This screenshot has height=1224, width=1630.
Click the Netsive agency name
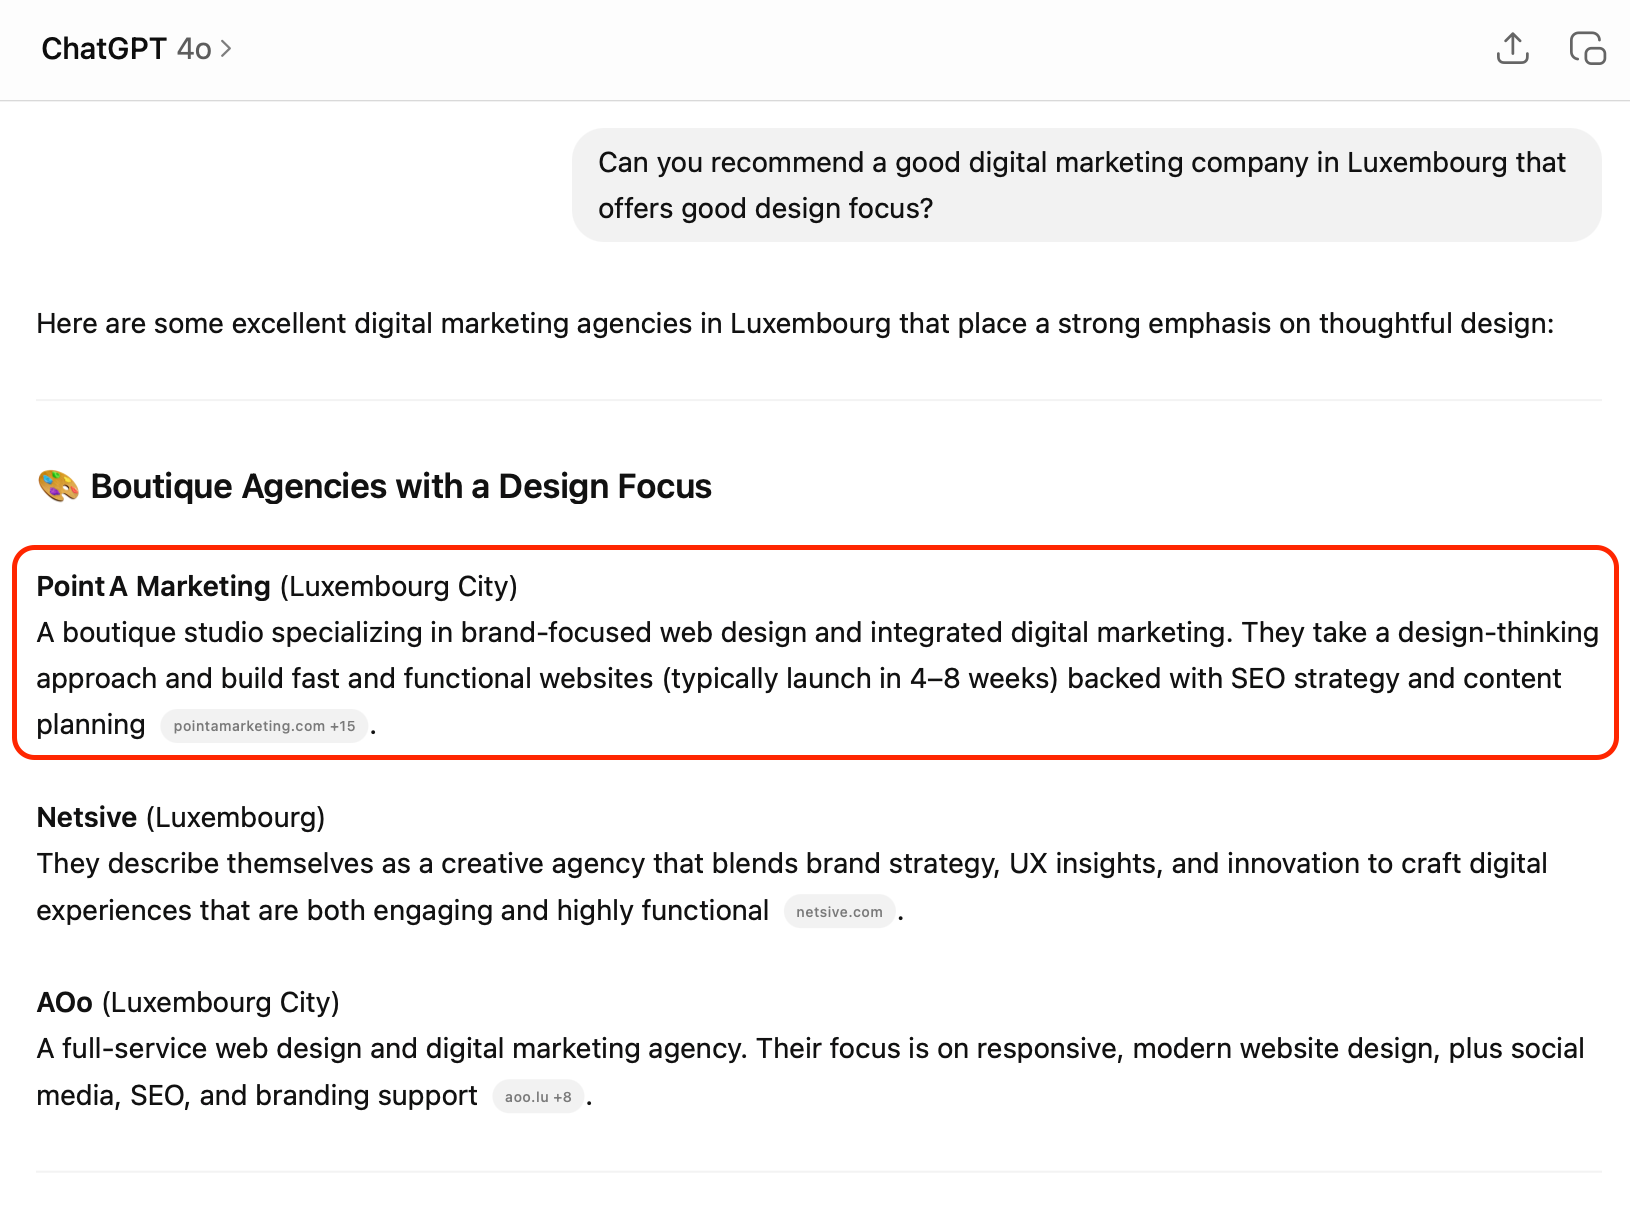(87, 817)
